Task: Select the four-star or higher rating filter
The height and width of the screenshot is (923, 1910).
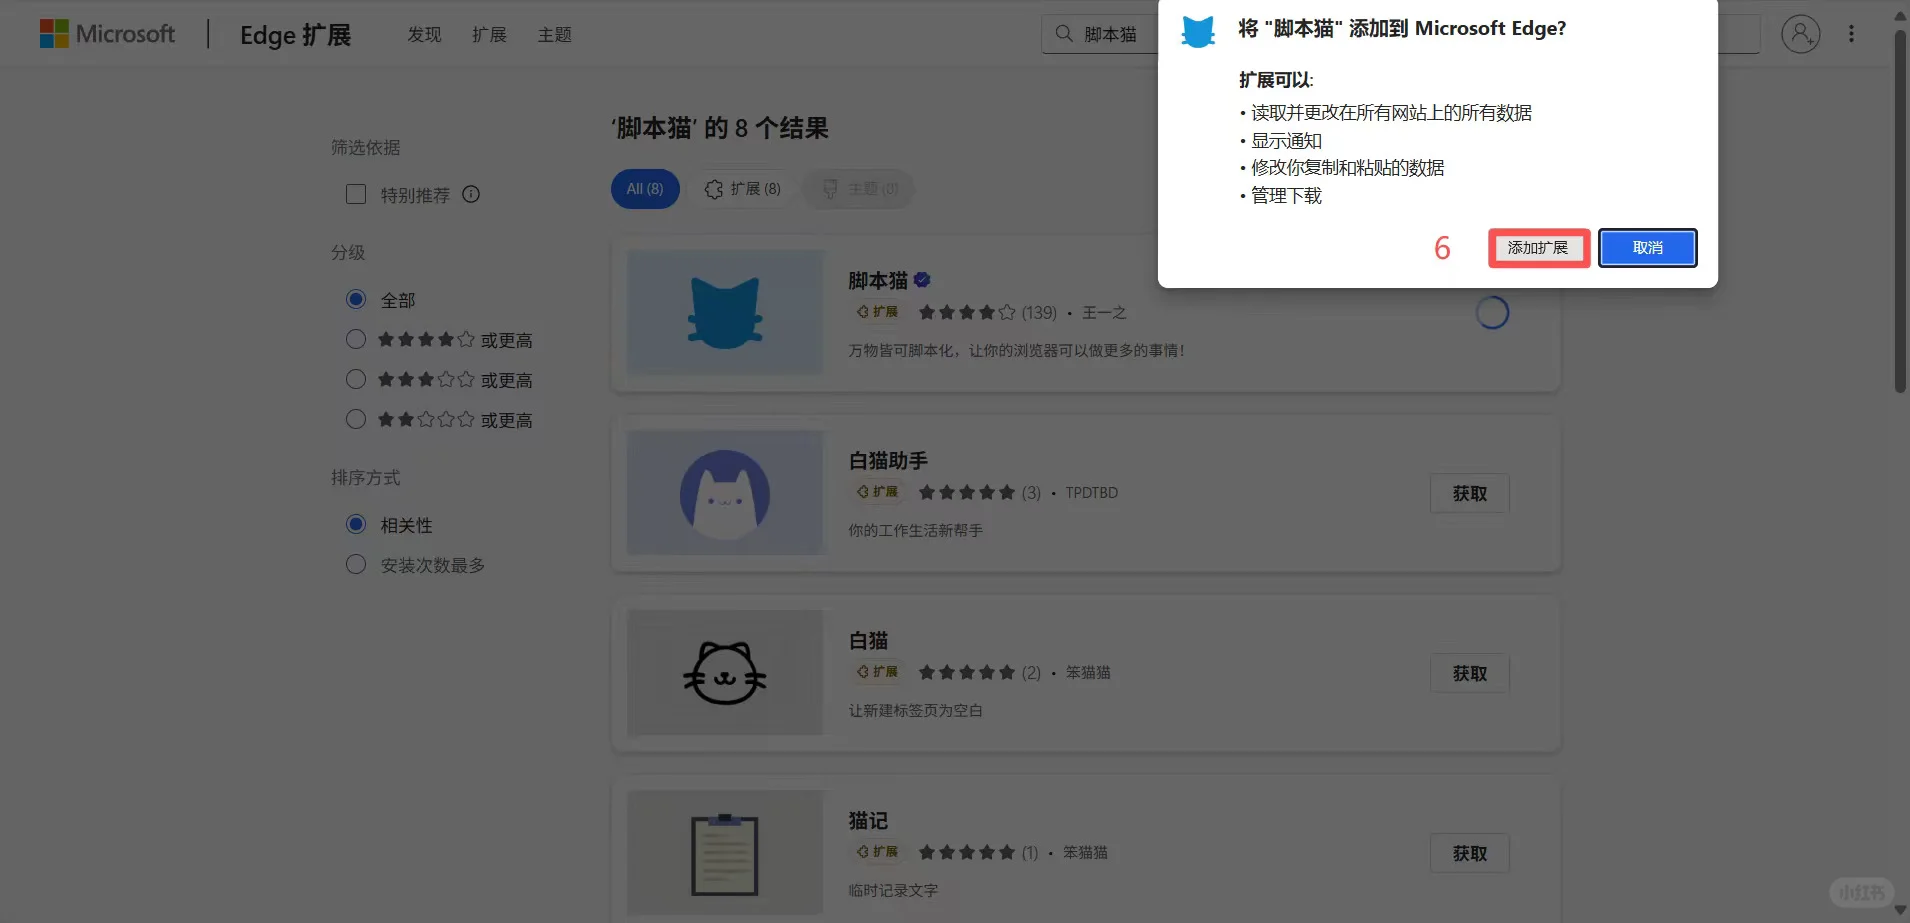Action: (355, 339)
